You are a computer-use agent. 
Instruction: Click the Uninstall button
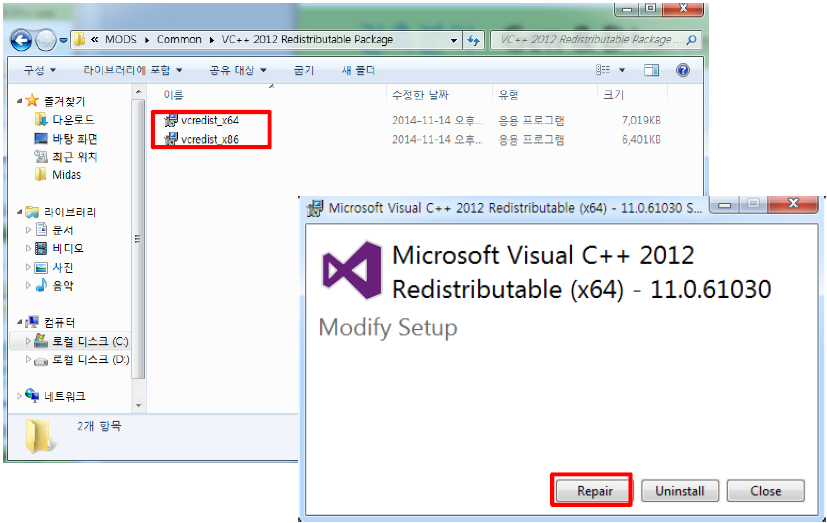680,491
